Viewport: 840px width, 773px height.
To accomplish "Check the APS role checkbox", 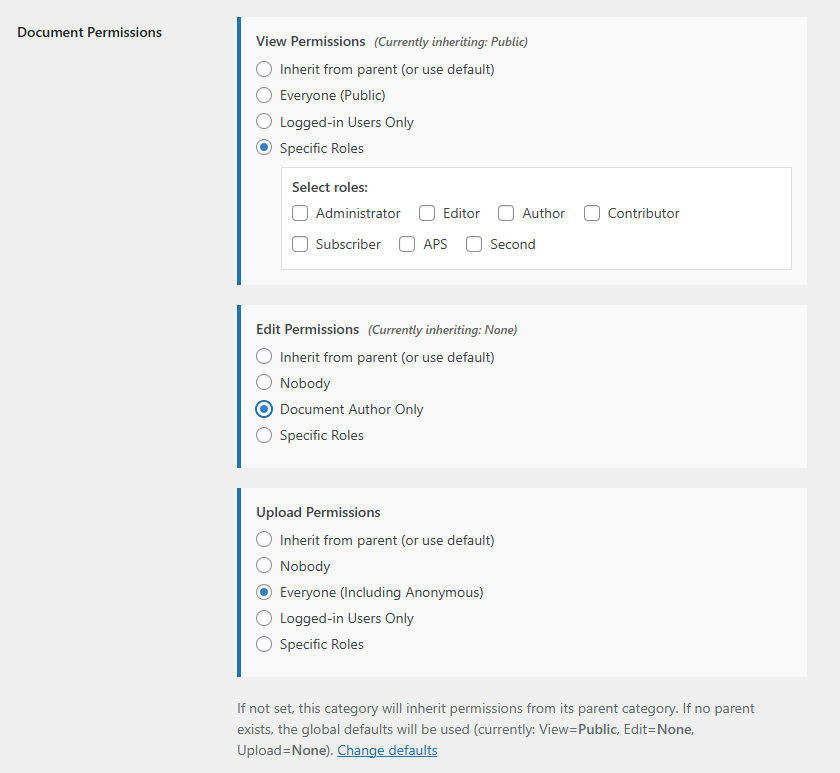I will [x=407, y=244].
